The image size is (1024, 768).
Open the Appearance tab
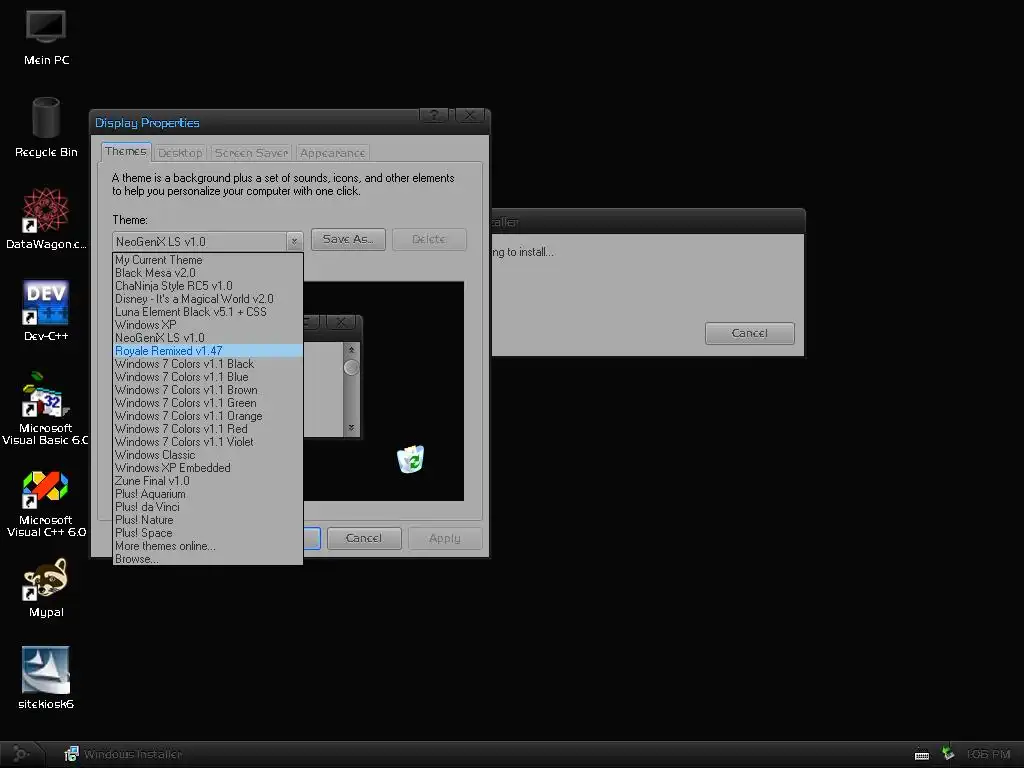click(x=332, y=153)
